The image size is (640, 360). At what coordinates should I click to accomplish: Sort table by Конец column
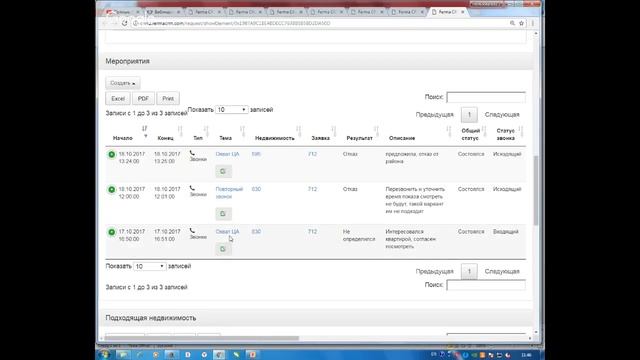(x=165, y=138)
